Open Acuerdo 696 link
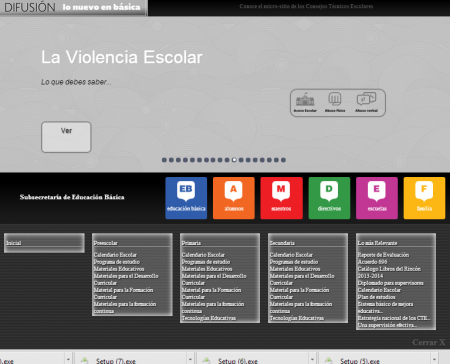 click(x=372, y=262)
